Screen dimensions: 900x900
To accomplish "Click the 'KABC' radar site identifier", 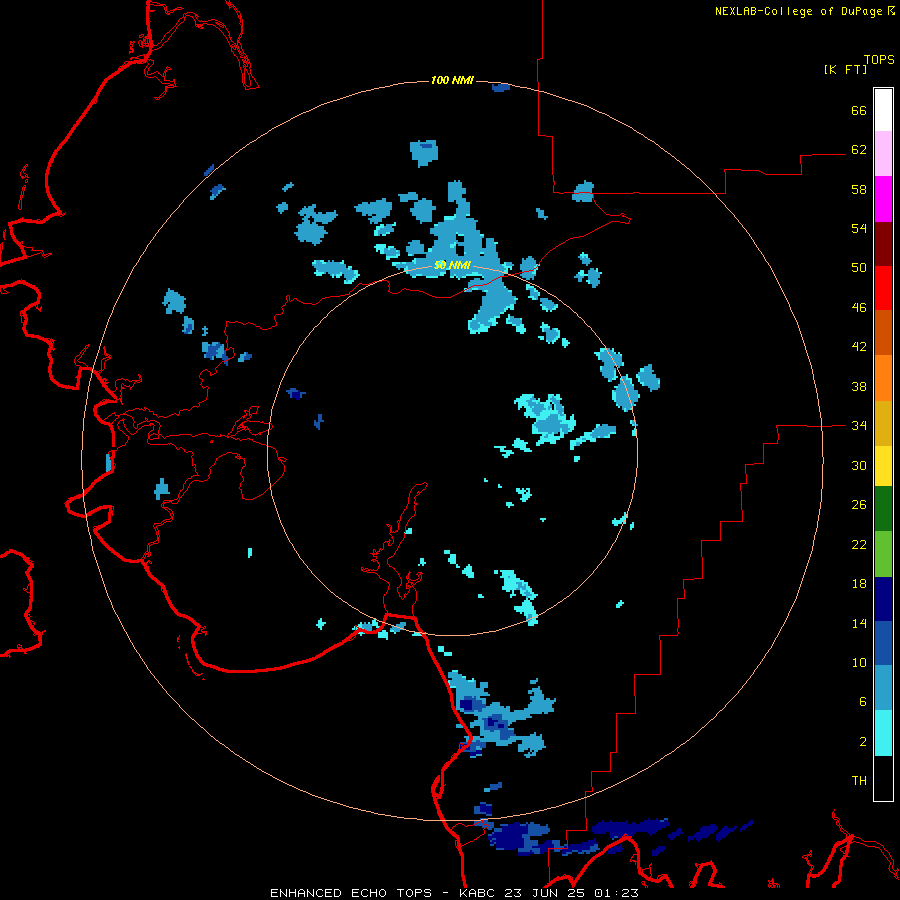I will 478,893.
